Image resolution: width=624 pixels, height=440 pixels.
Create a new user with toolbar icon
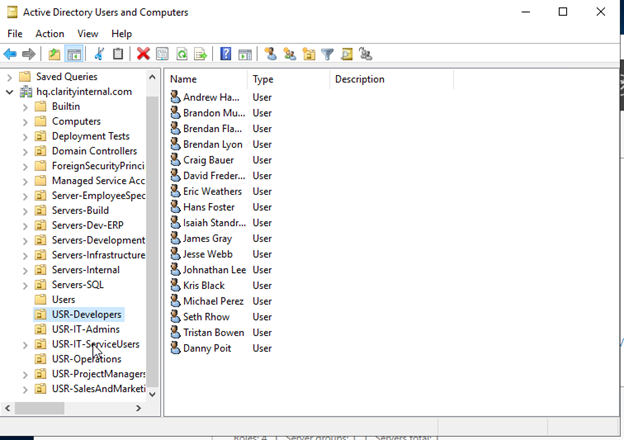[x=271, y=54]
